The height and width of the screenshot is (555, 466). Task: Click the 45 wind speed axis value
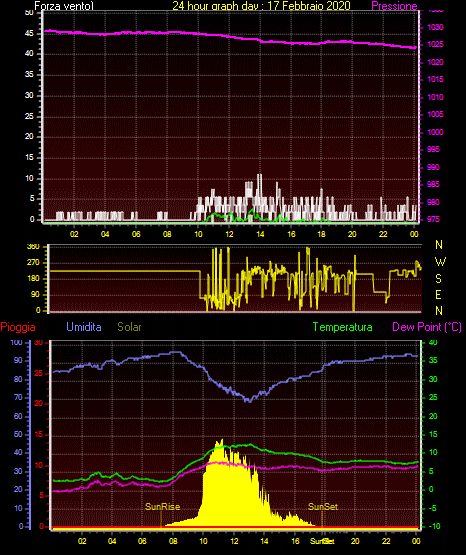[29, 33]
